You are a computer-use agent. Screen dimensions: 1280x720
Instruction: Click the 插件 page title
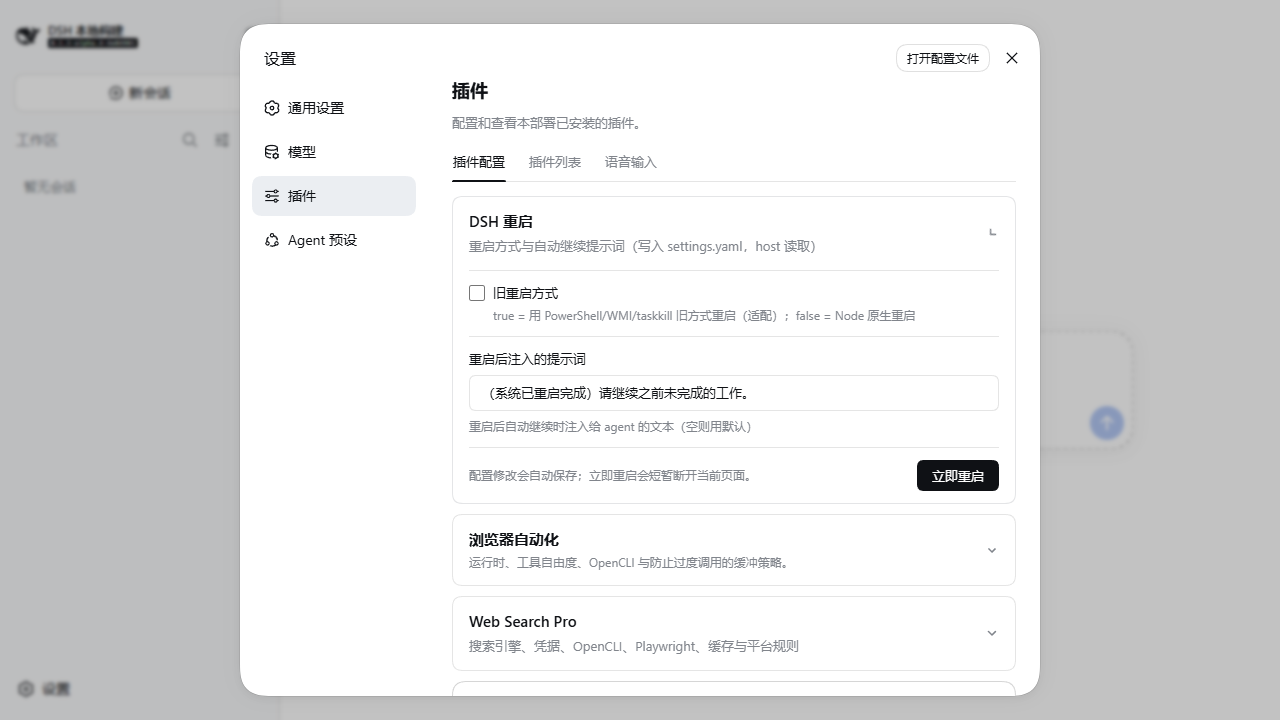coord(470,91)
